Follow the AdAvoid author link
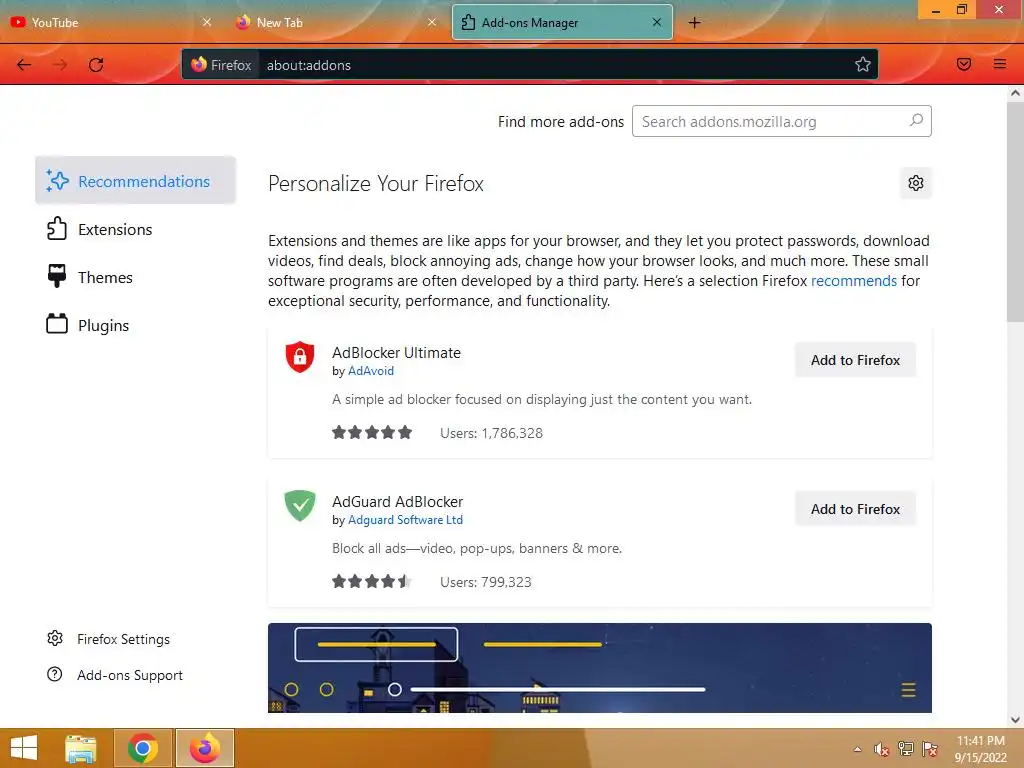Image resolution: width=1024 pixels, height=768 pixels. click(x=371, y=371)
